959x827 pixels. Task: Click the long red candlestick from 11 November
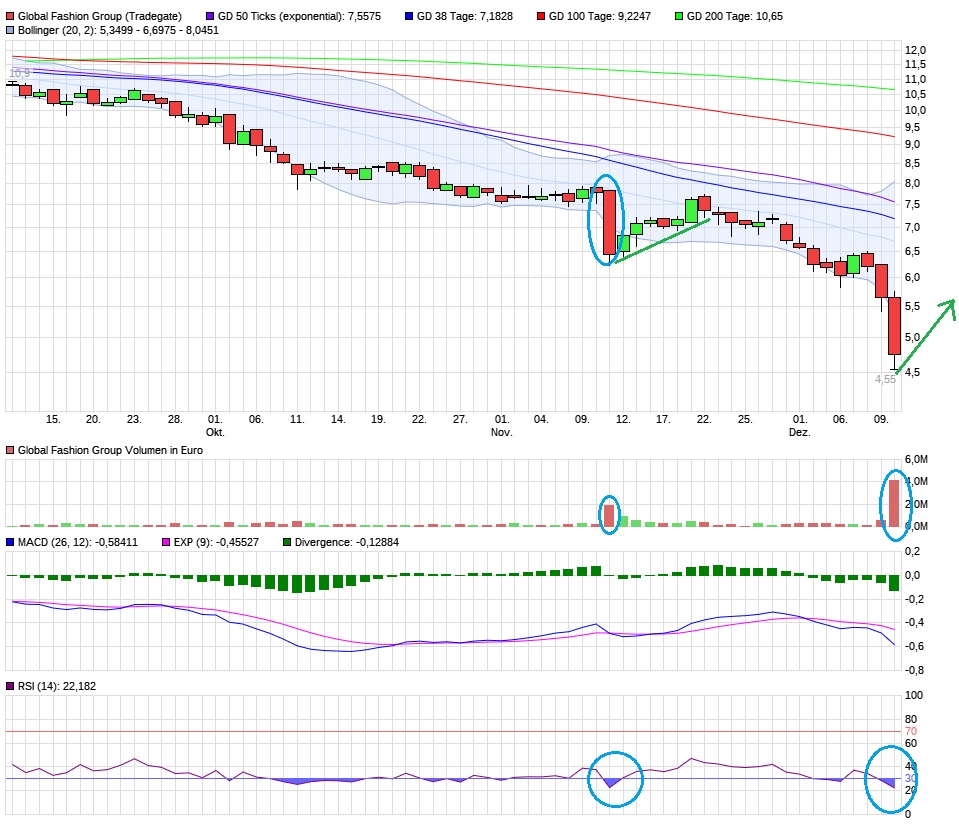pos(610,223)
